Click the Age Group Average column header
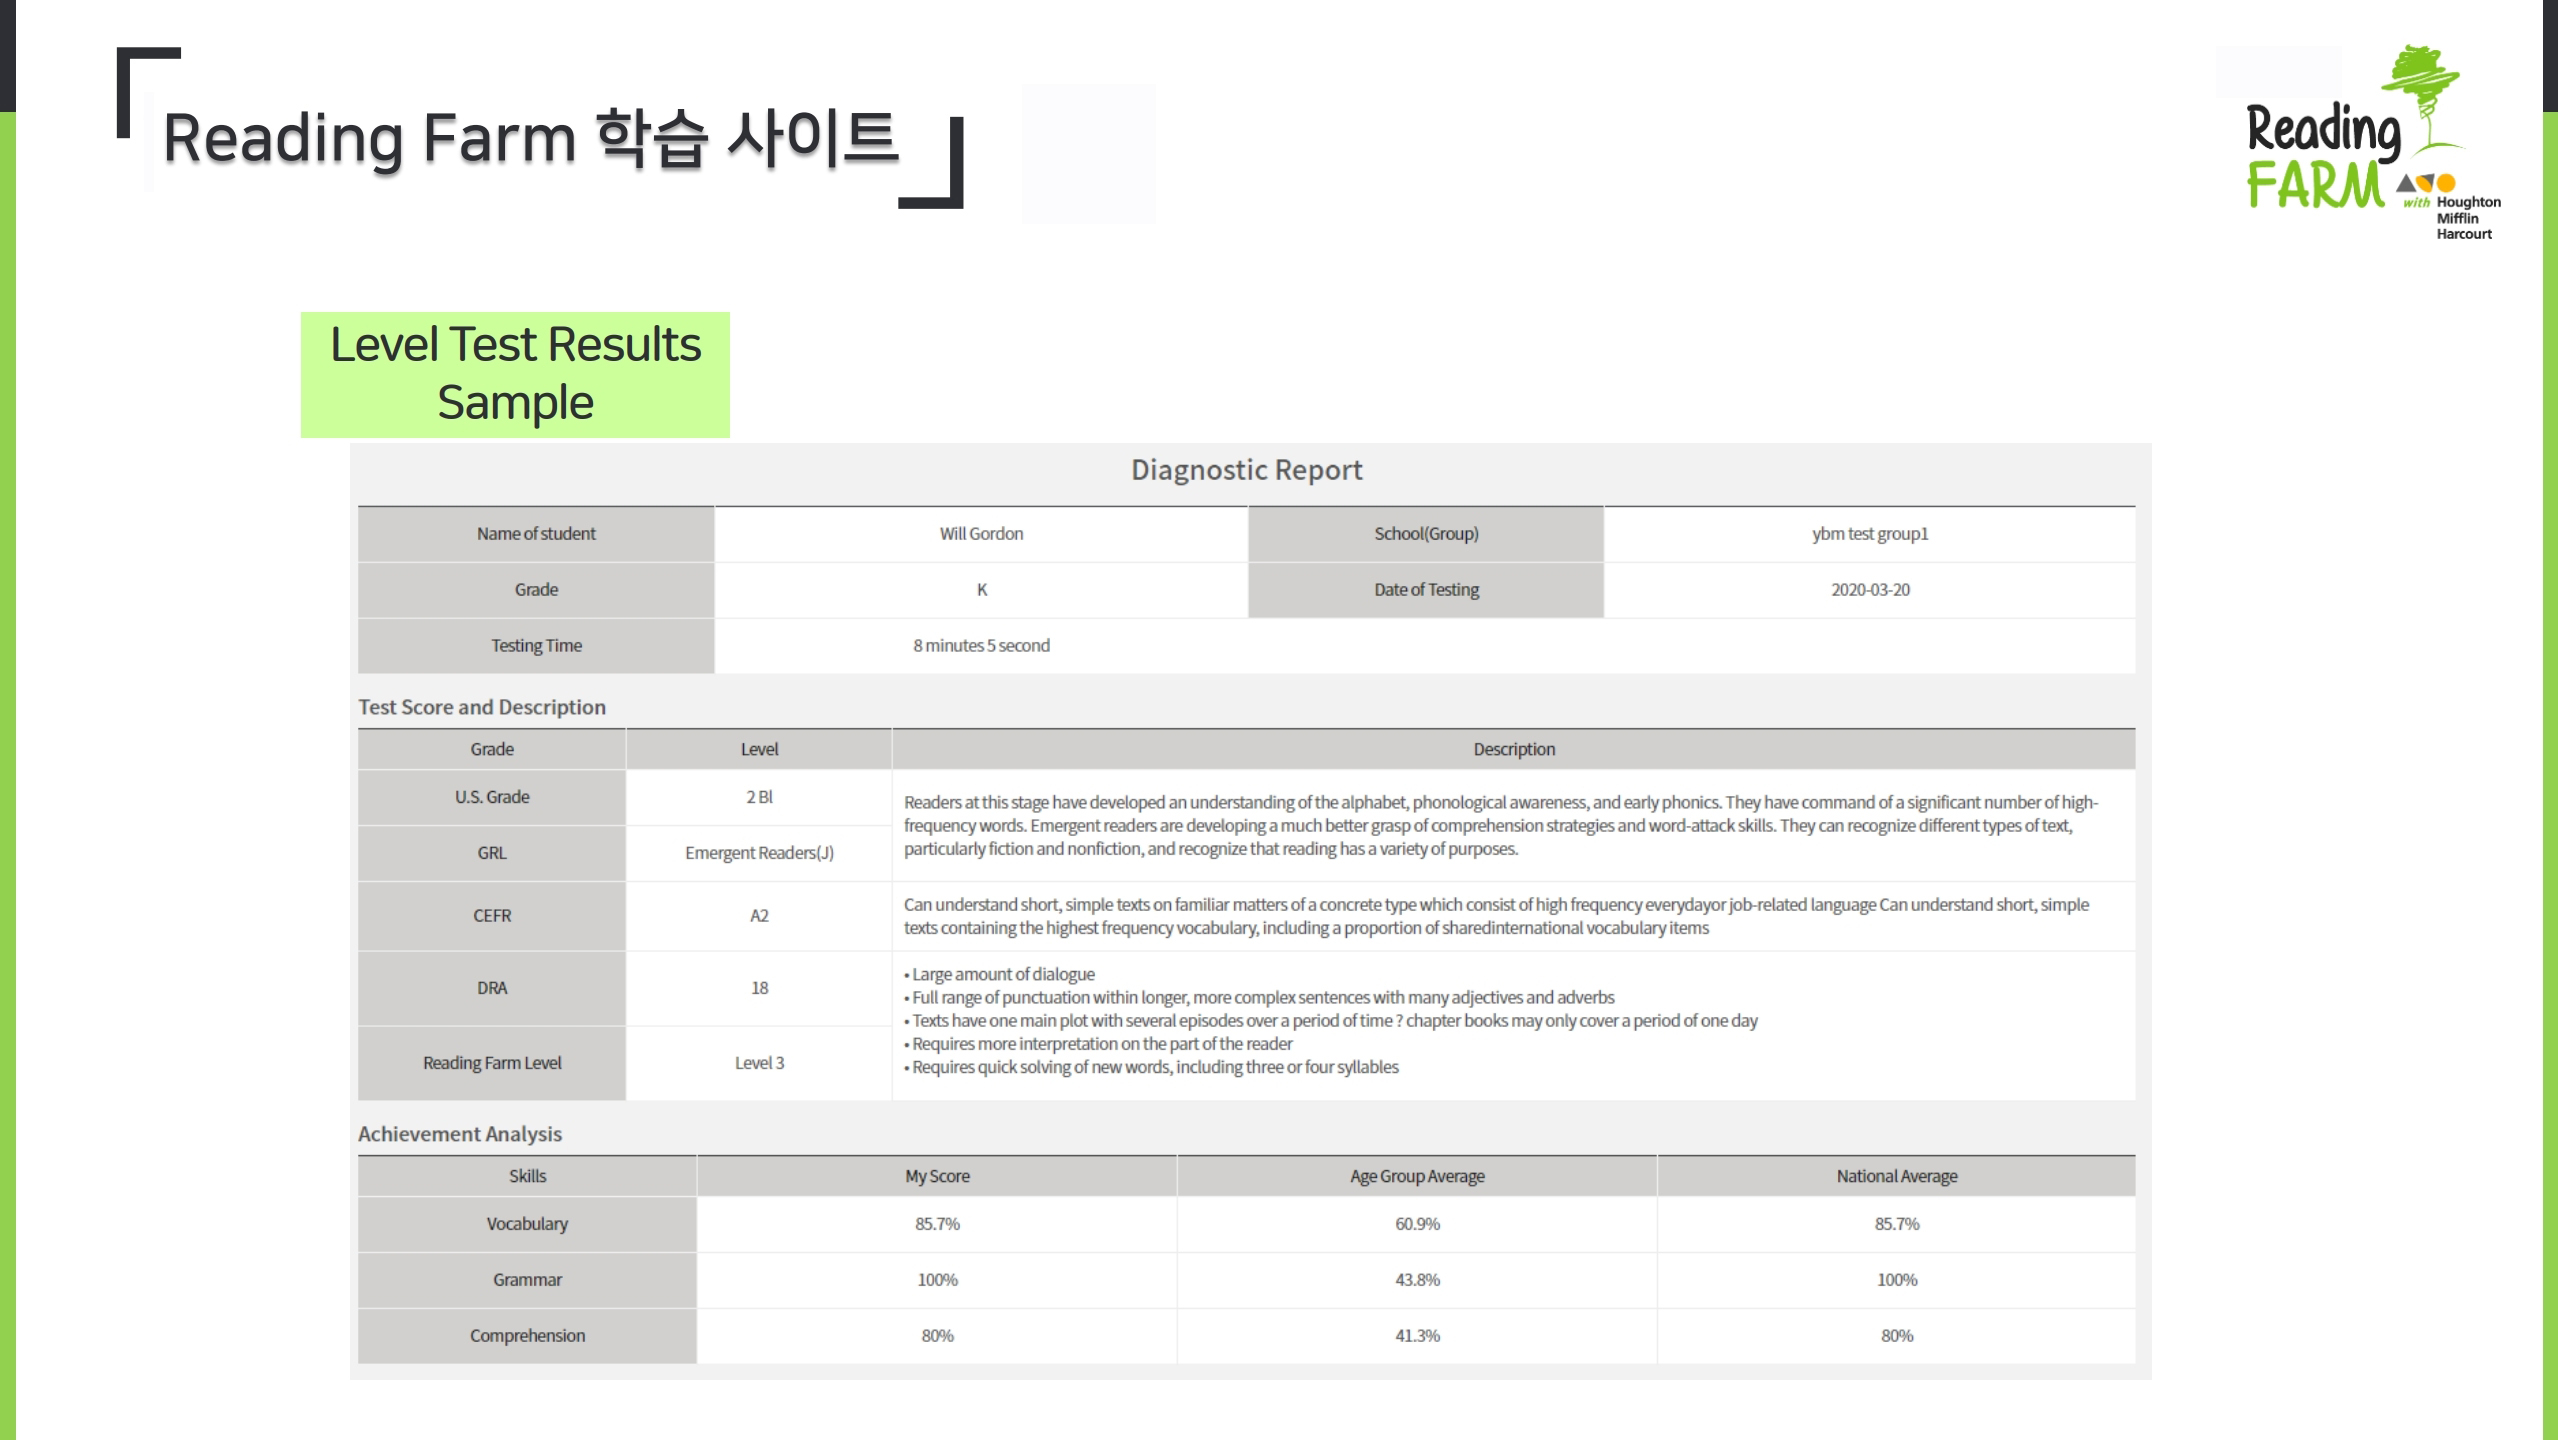 tap(1417, 1176)
